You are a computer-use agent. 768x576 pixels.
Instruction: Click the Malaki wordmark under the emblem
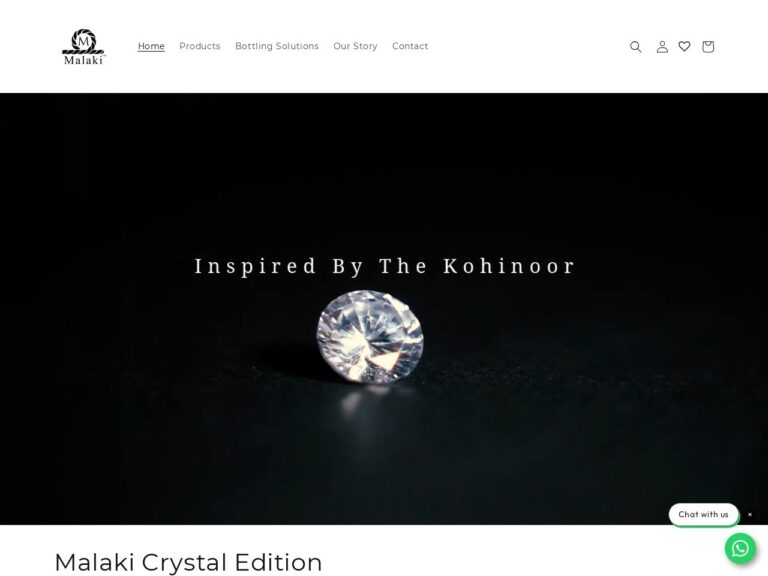pos(84,60)
